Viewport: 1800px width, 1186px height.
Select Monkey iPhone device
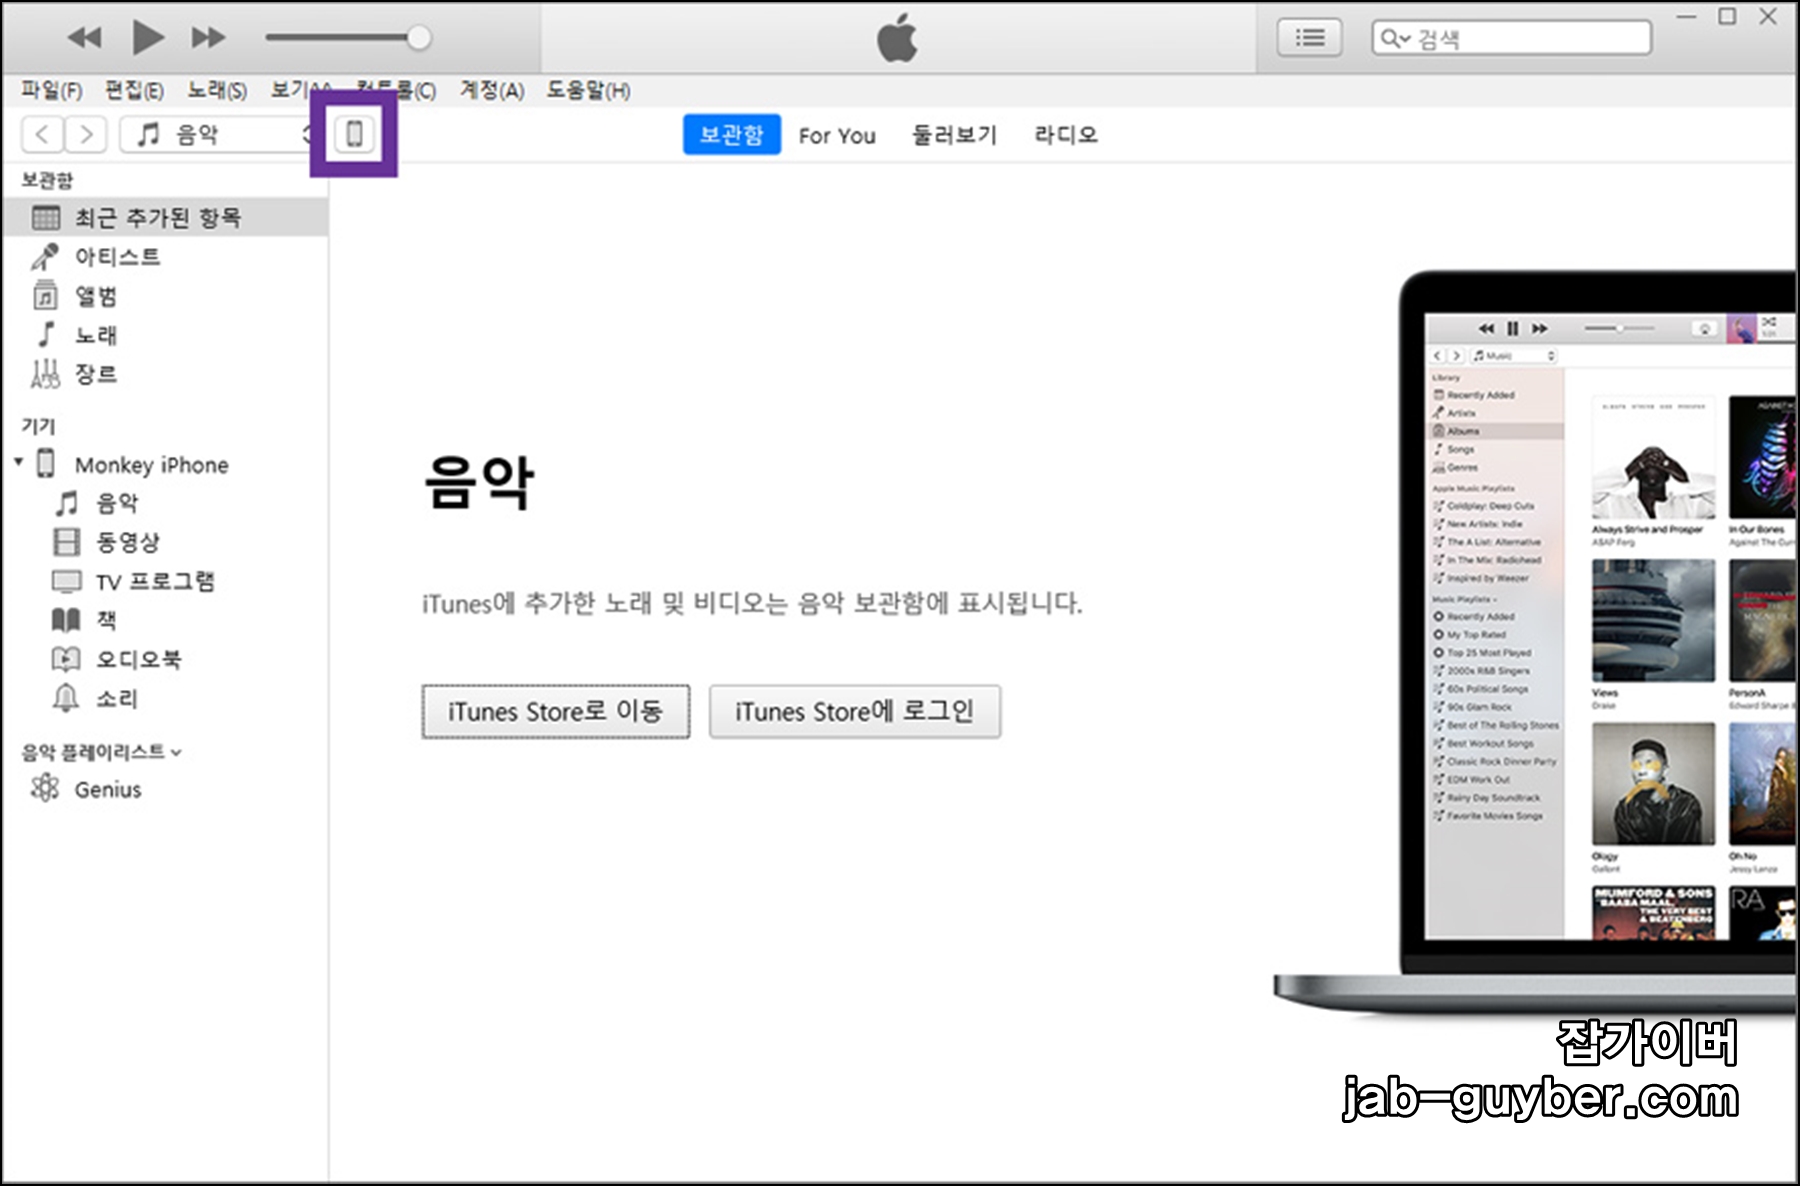(x=151, y=465)
